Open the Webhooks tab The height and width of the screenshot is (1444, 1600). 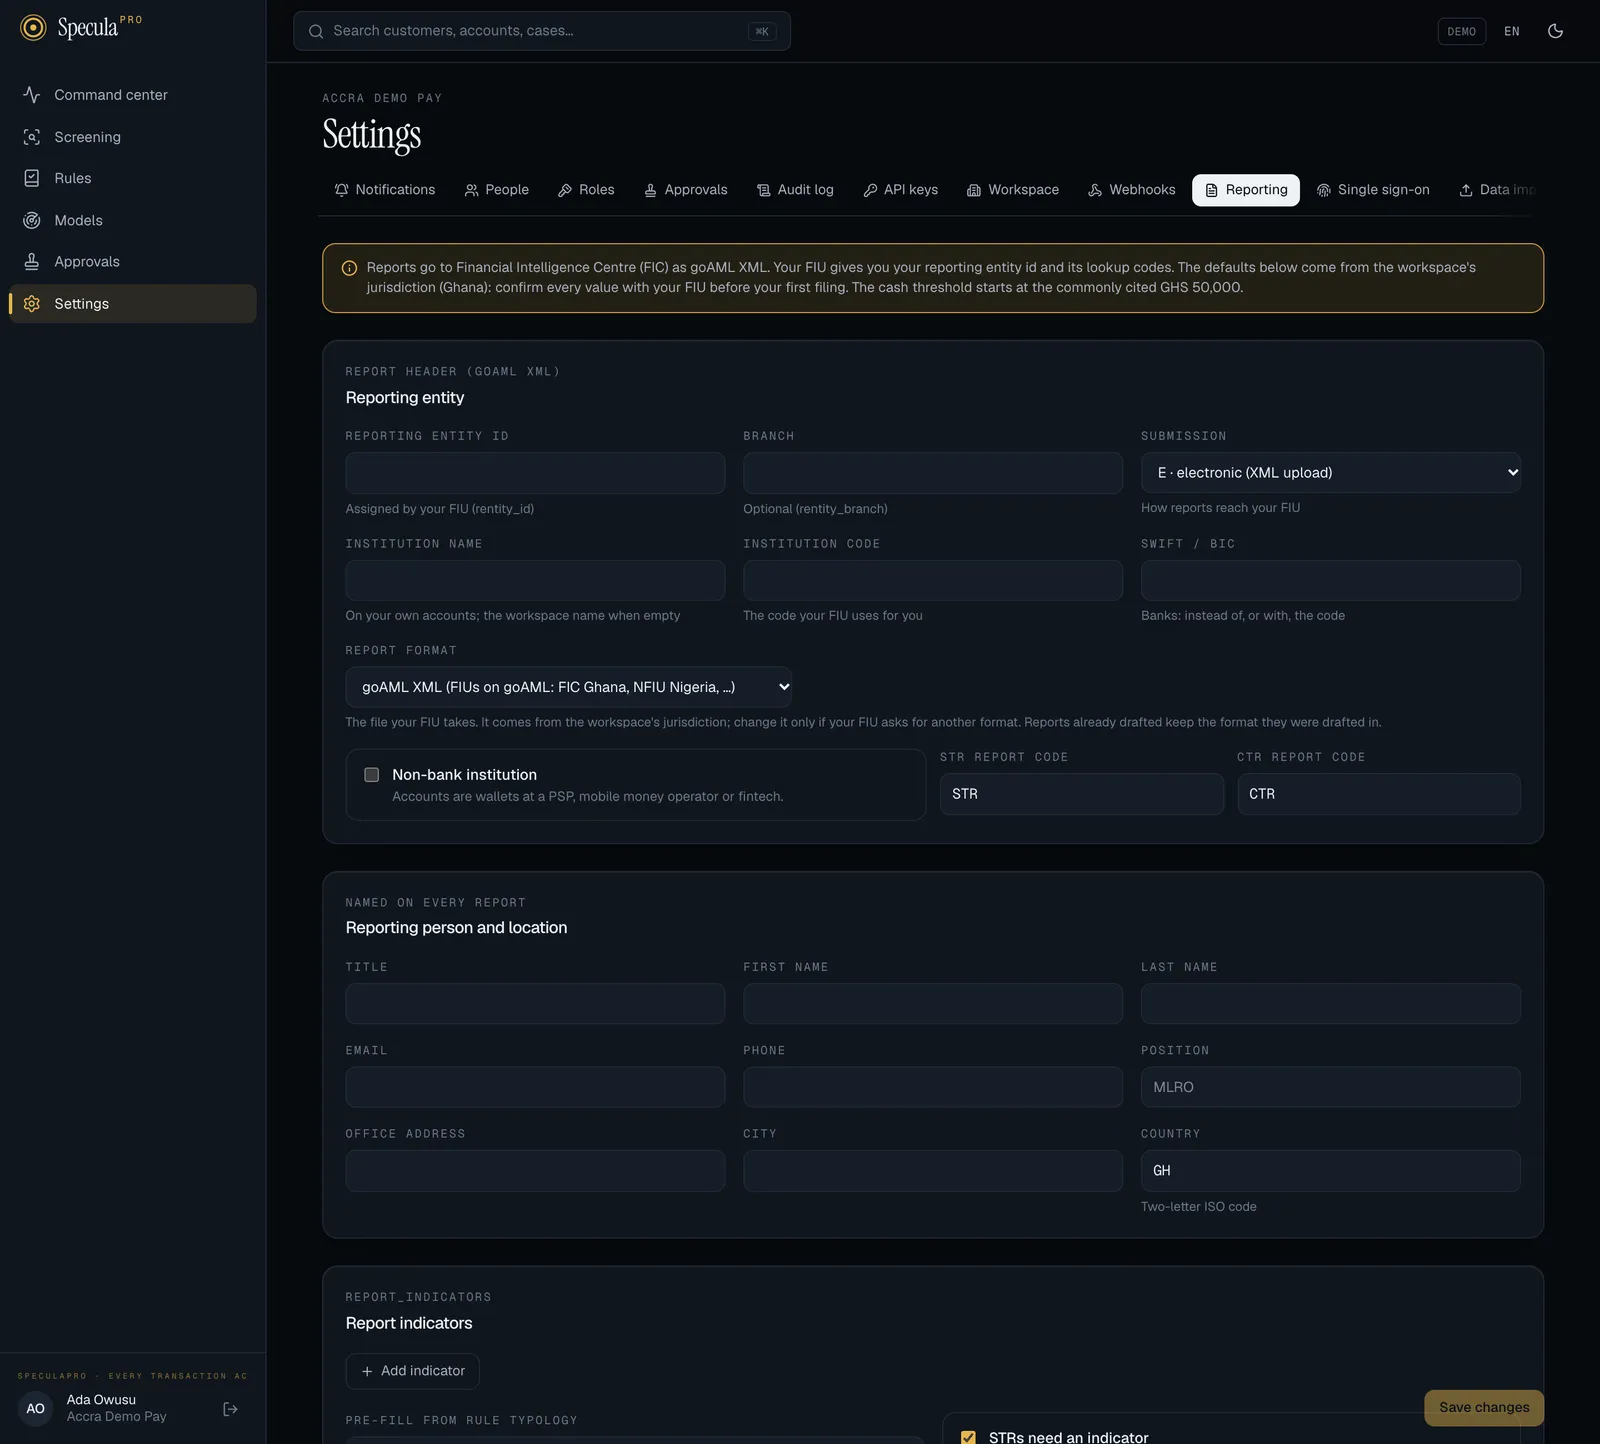click(1132, 190)
